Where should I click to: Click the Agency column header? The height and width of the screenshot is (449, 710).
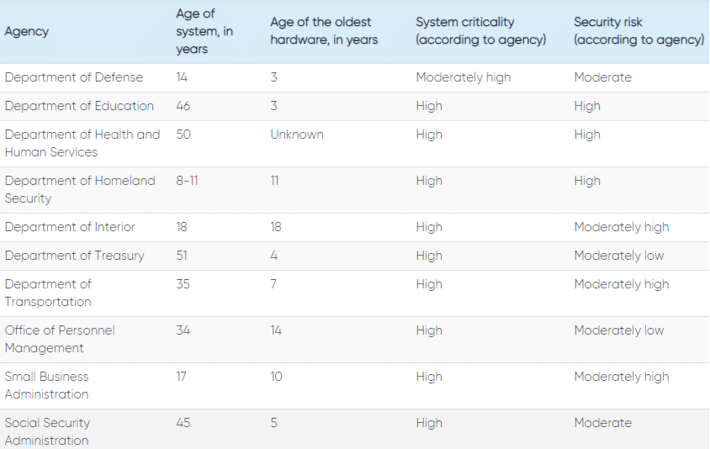[x=26, y=31]
